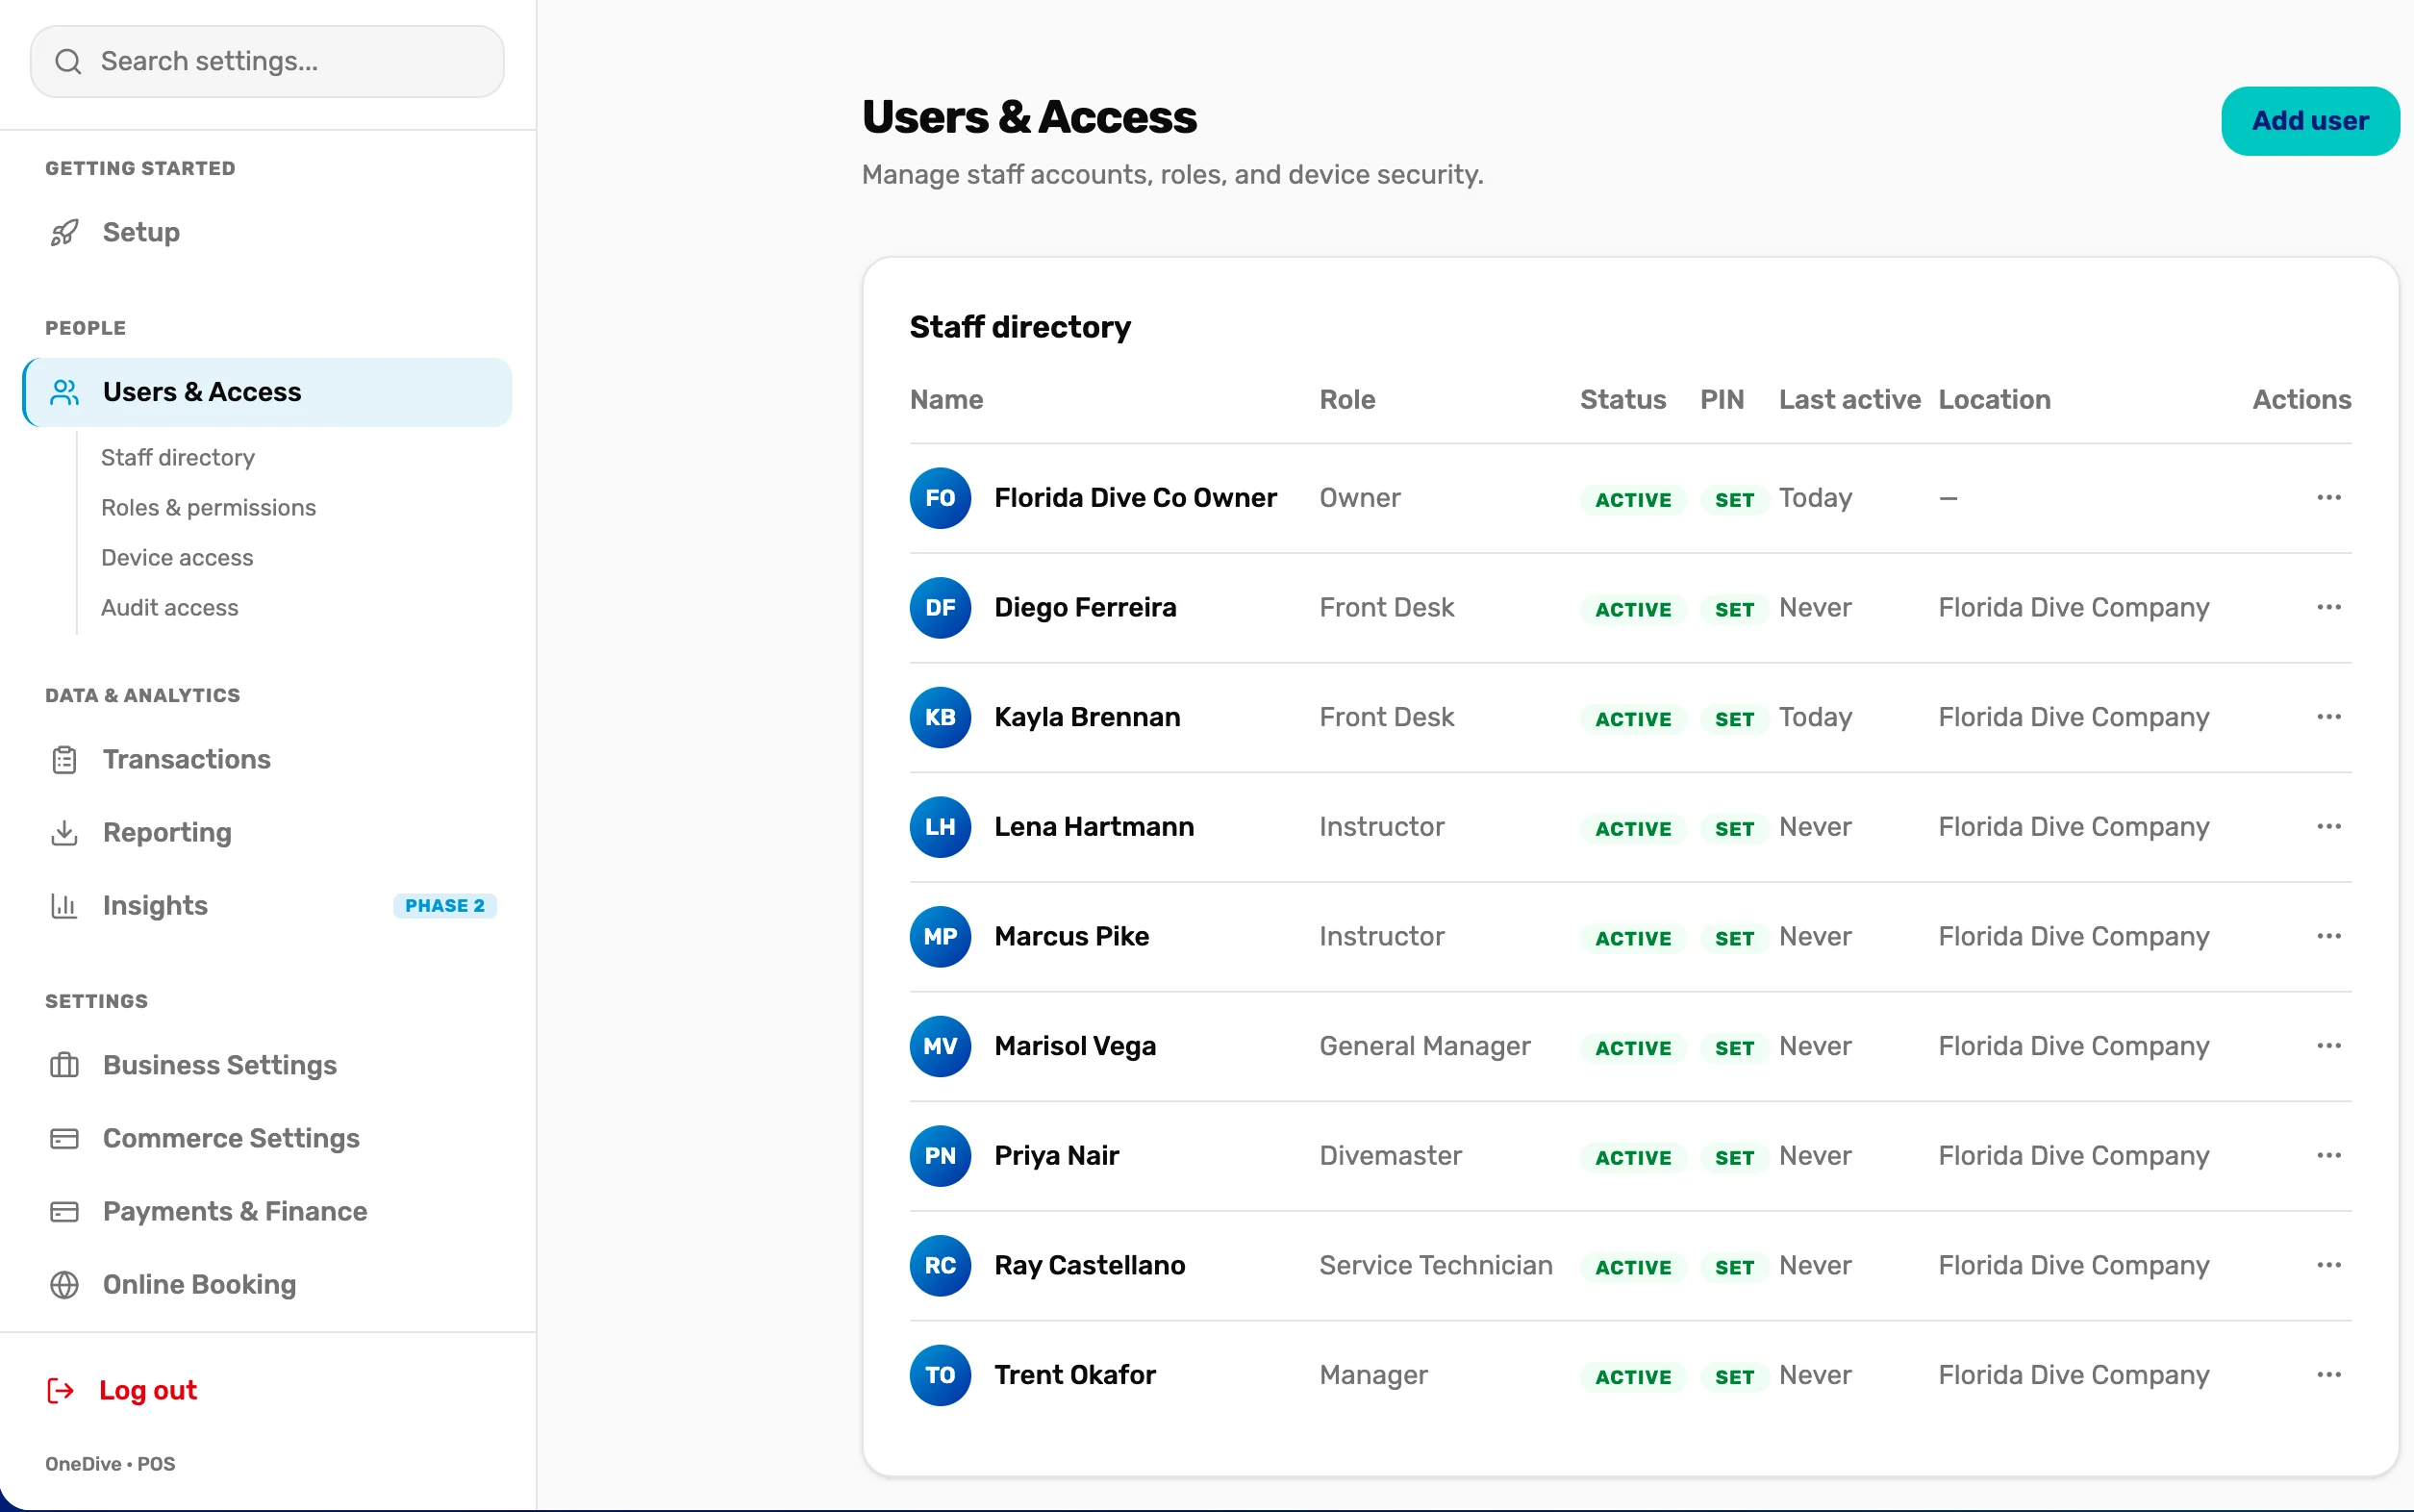Click Log out

click(148, 1390)
